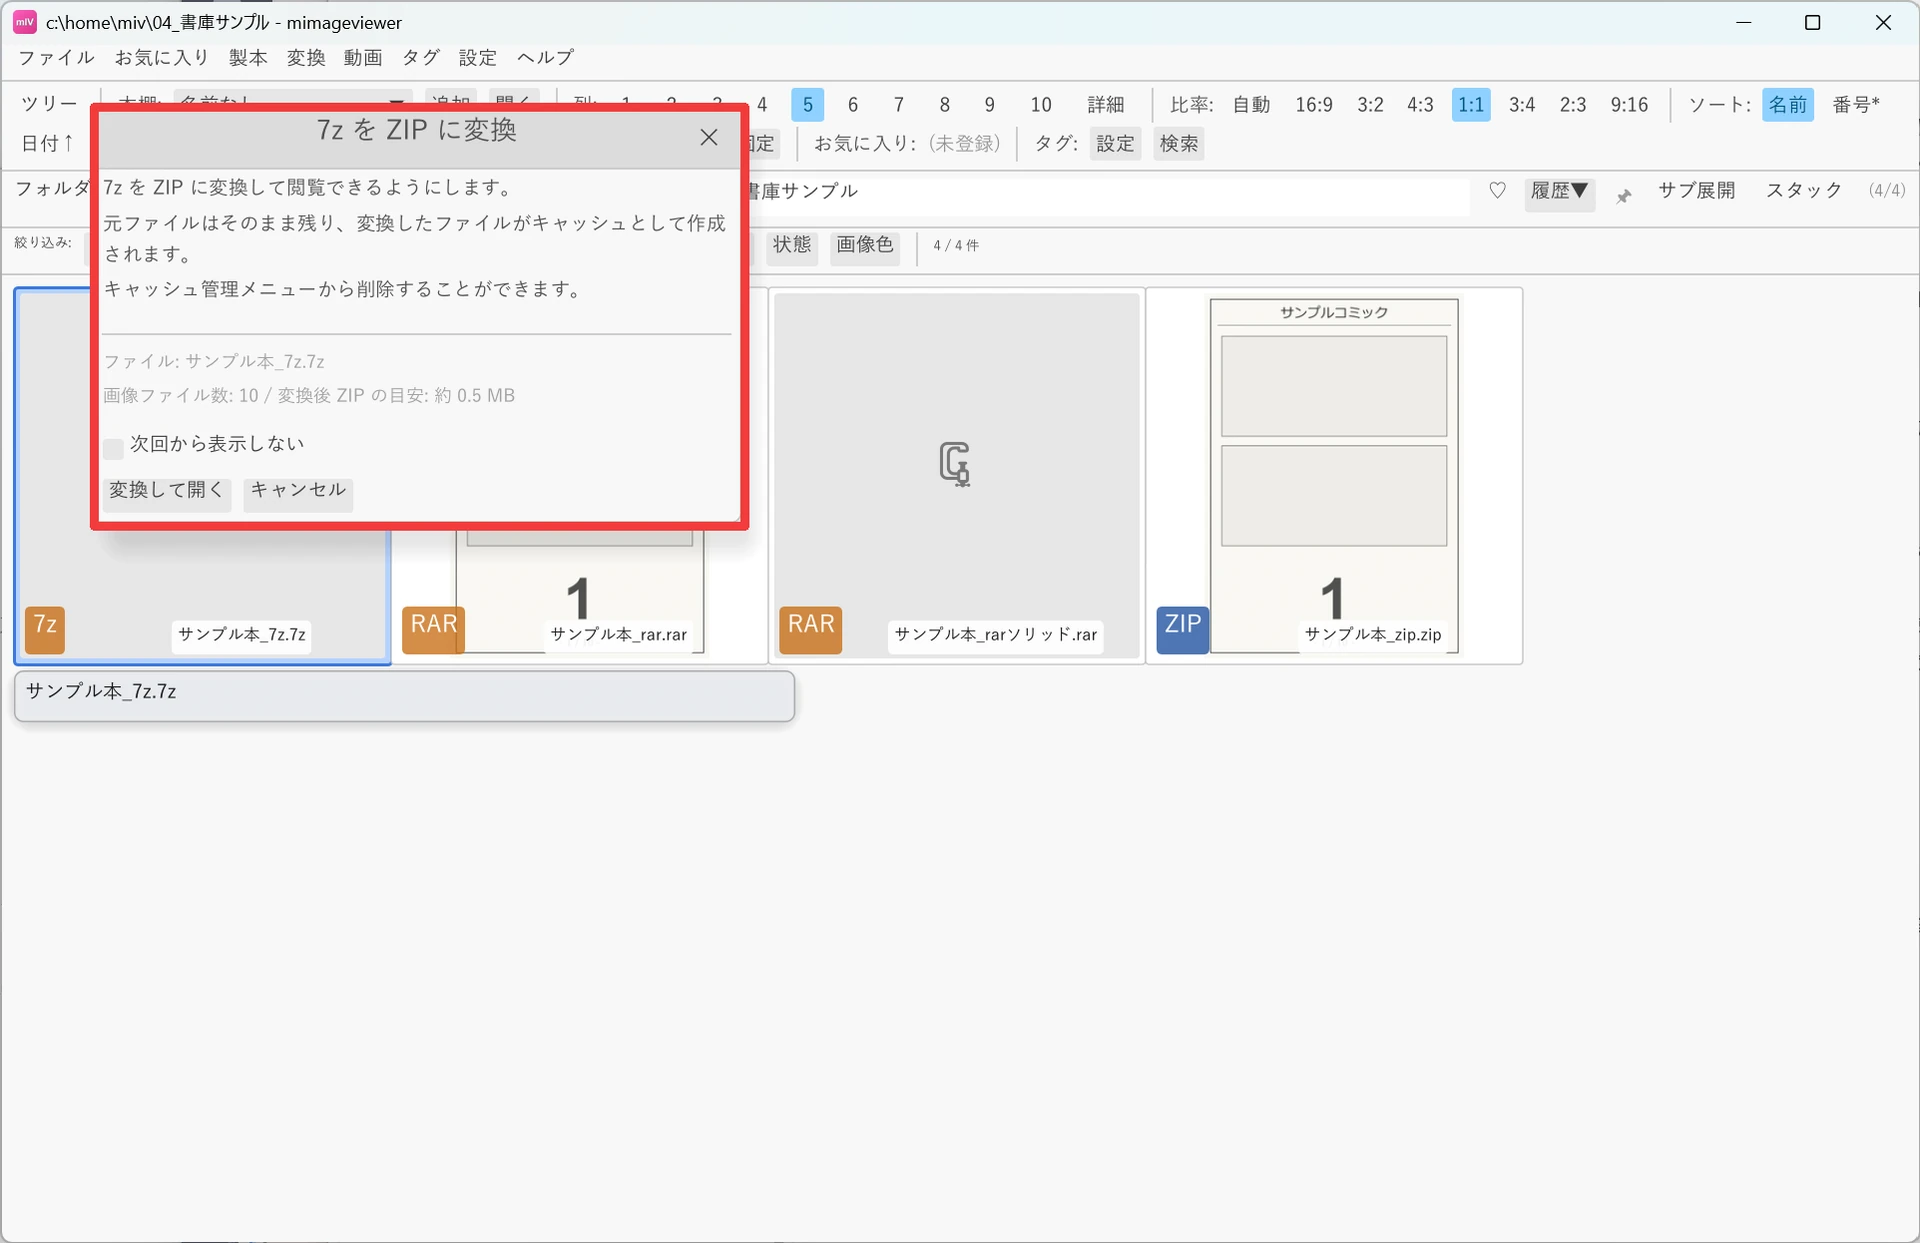Sort by 番号*

point(1856,105)
